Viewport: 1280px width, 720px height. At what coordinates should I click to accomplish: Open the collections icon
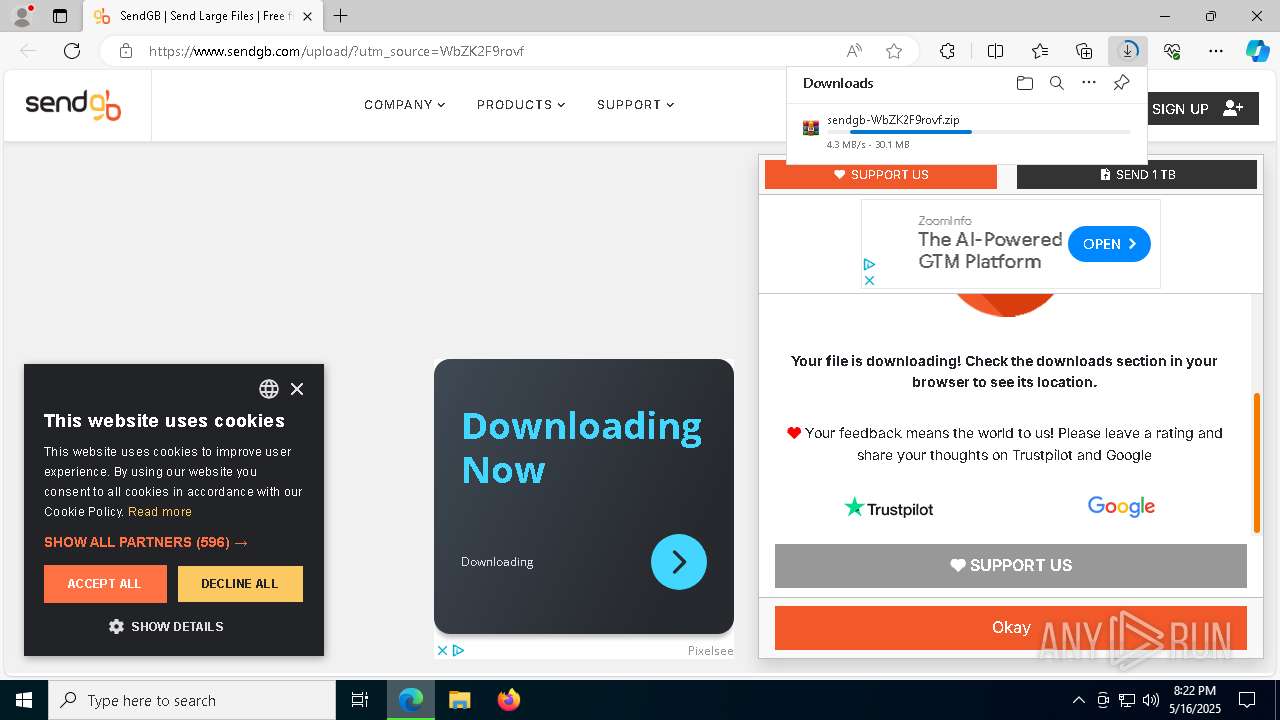1084,51
